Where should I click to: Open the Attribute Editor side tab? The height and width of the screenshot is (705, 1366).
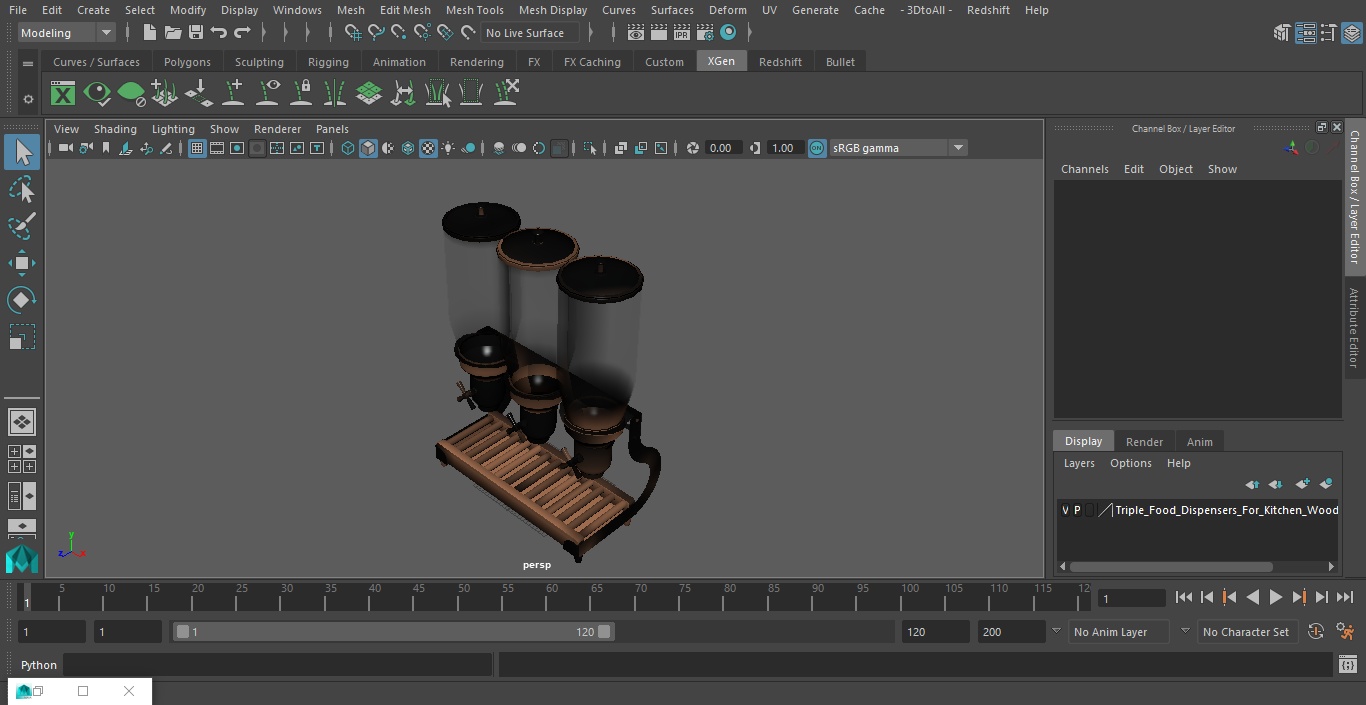(x=1355, y=328)
